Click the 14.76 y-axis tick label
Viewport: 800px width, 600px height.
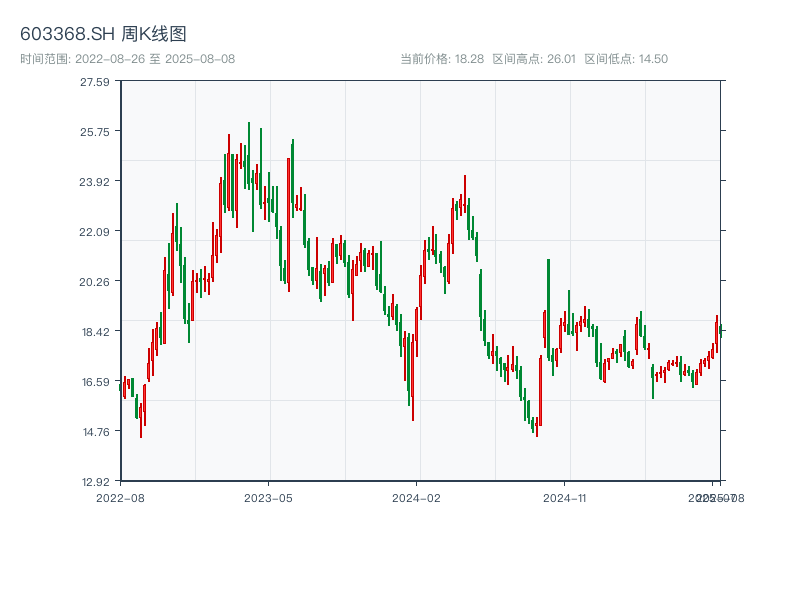(x=96, y=431)
